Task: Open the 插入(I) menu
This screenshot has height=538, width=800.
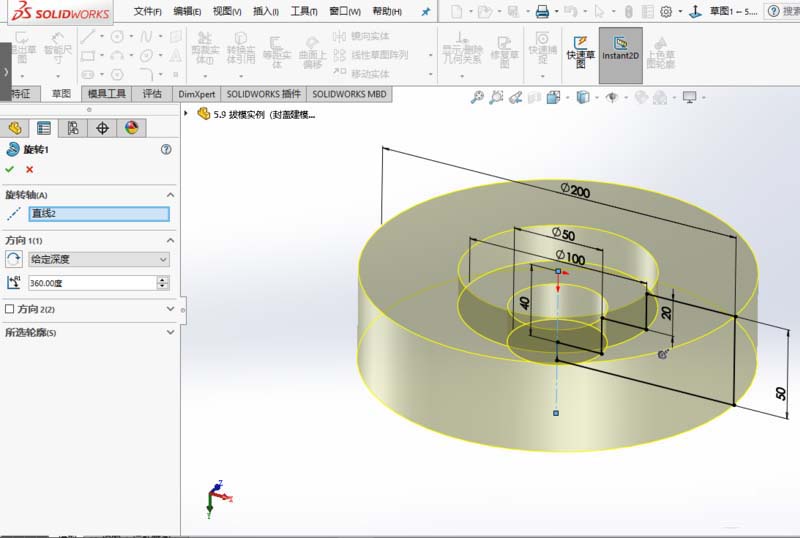Action: [266, 11]
